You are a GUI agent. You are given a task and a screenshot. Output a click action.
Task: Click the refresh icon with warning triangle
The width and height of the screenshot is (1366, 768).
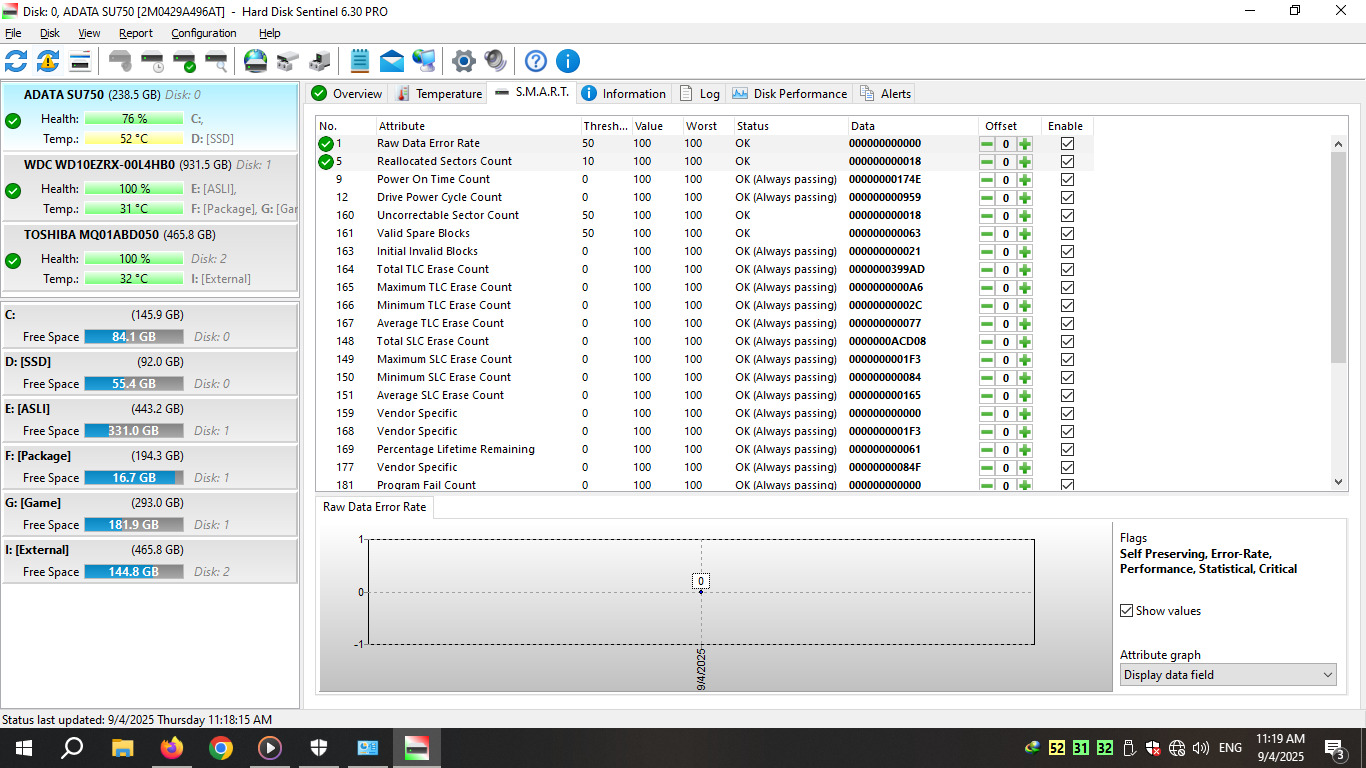click(x=48, y=61)
